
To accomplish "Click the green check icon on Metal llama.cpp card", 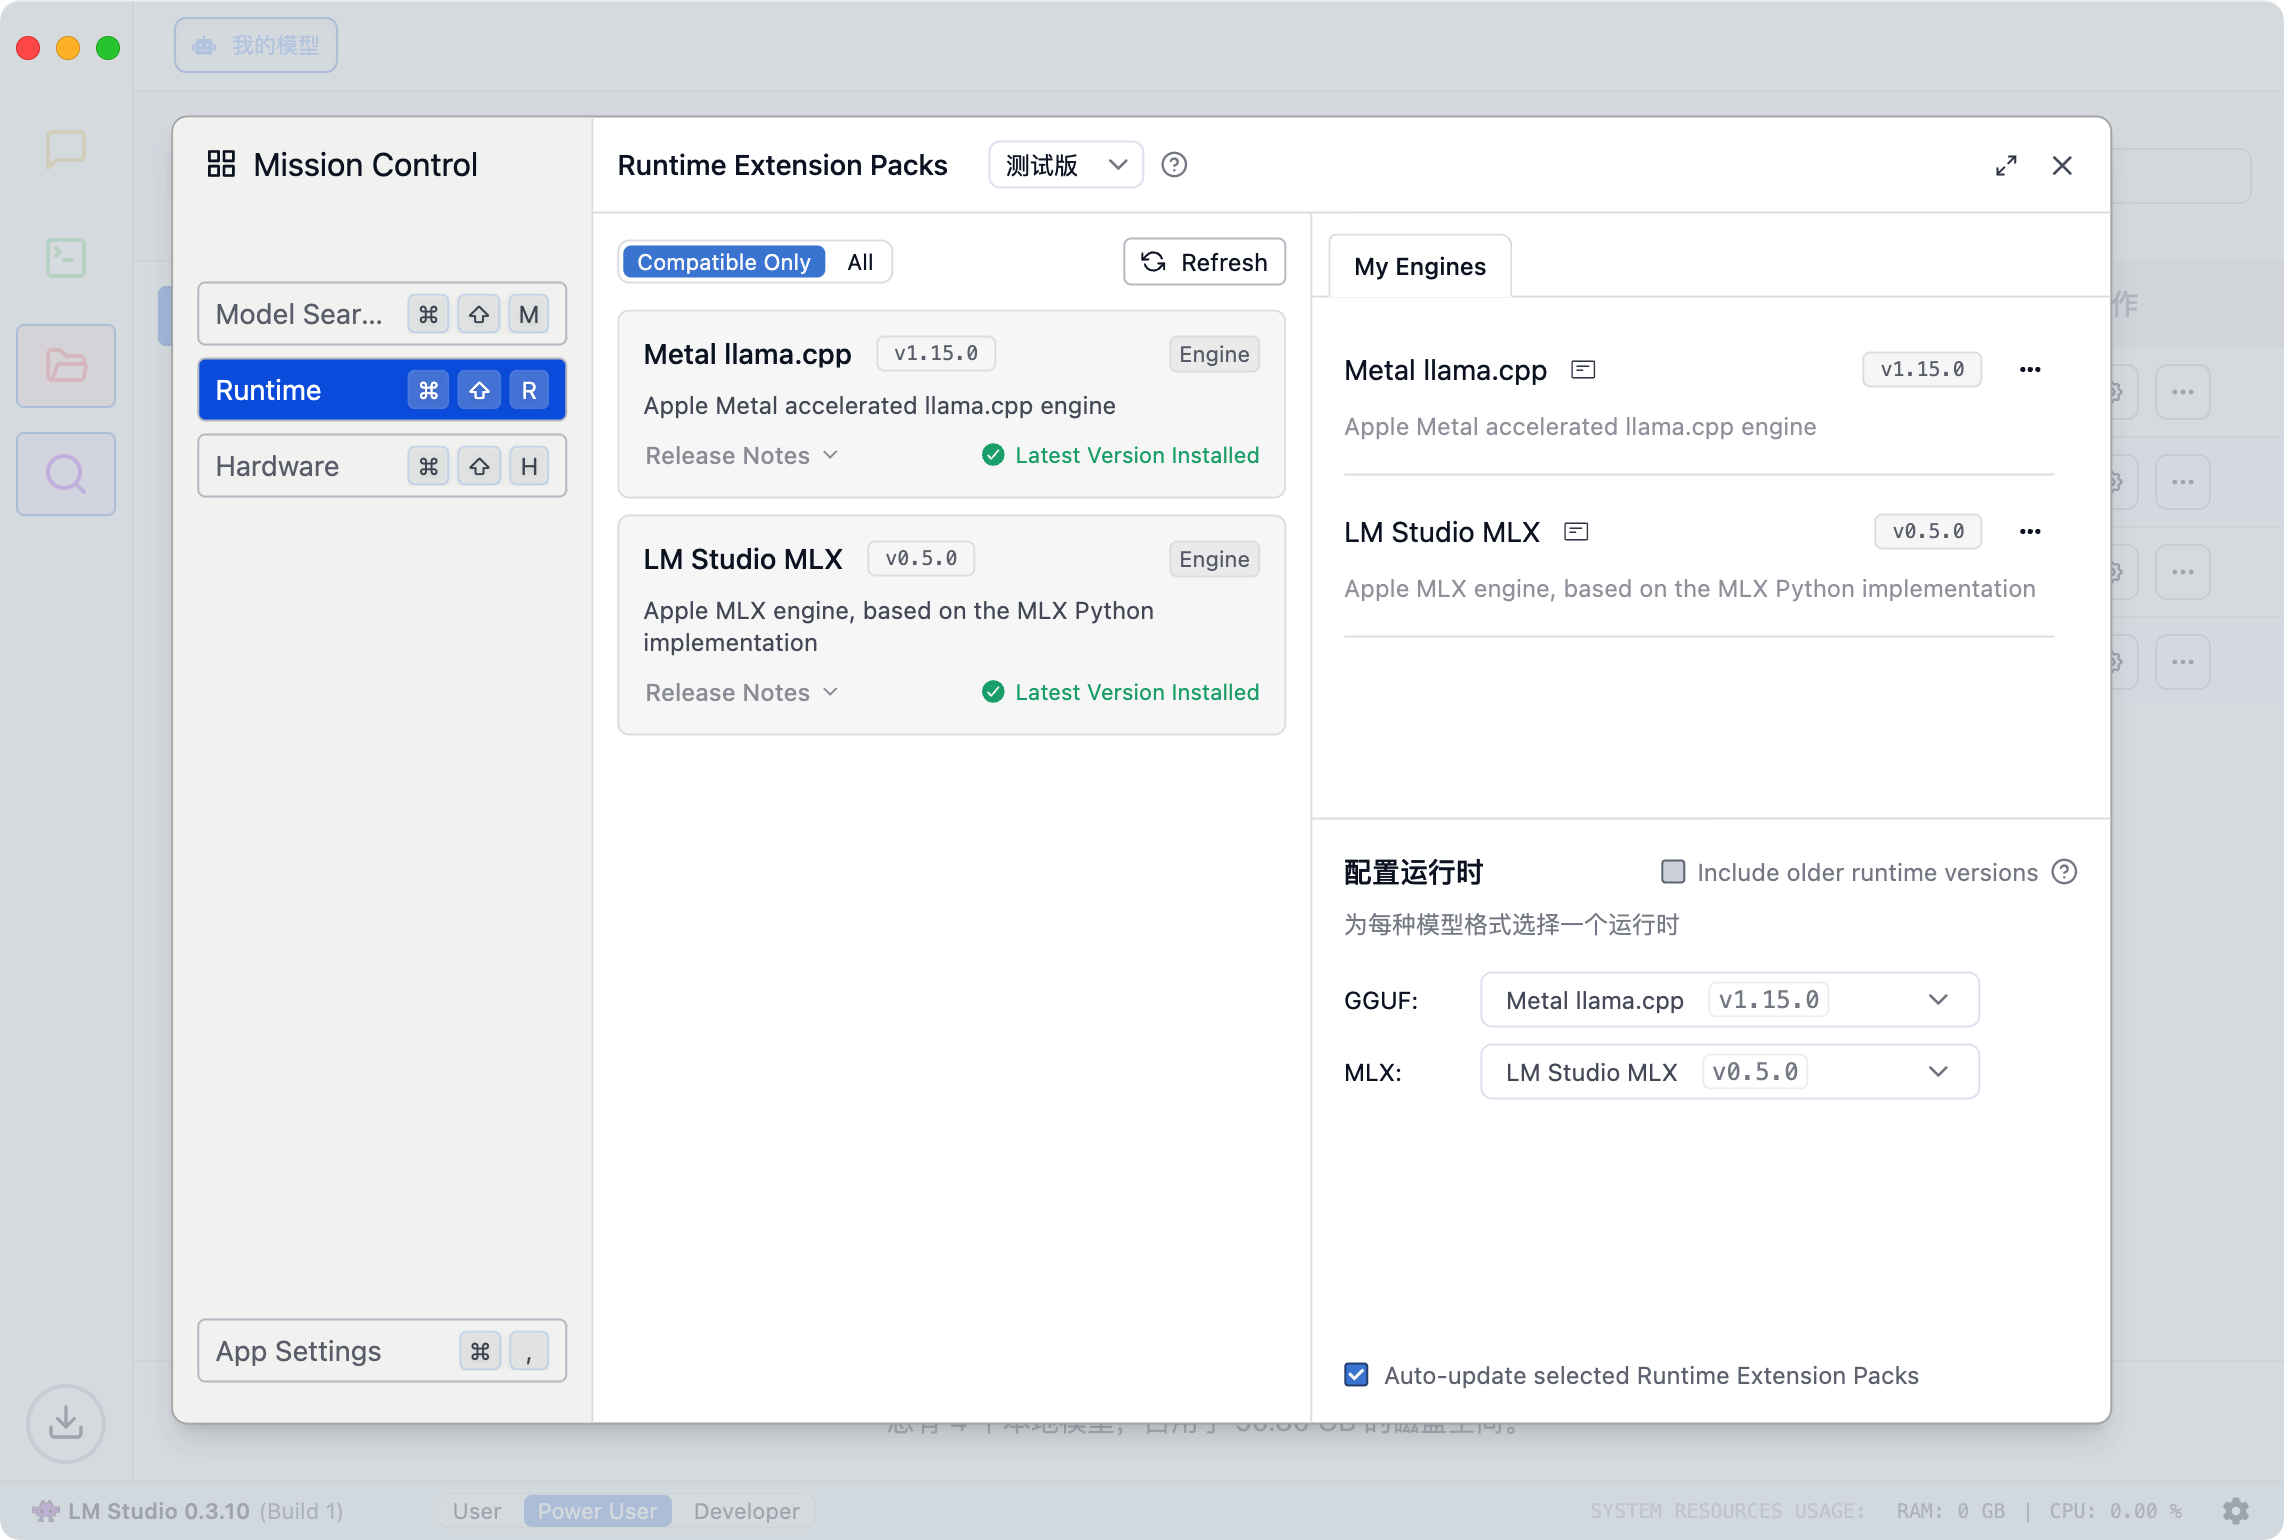I will (993, 455).
